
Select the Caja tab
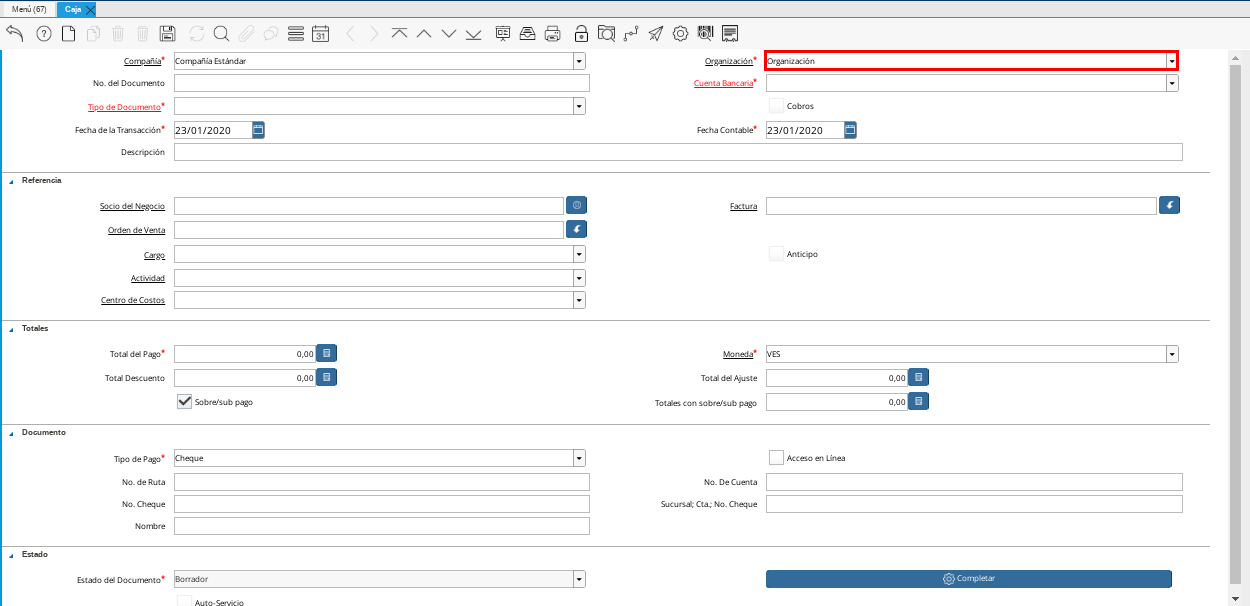pyautogui.click(x=72, y=9)
